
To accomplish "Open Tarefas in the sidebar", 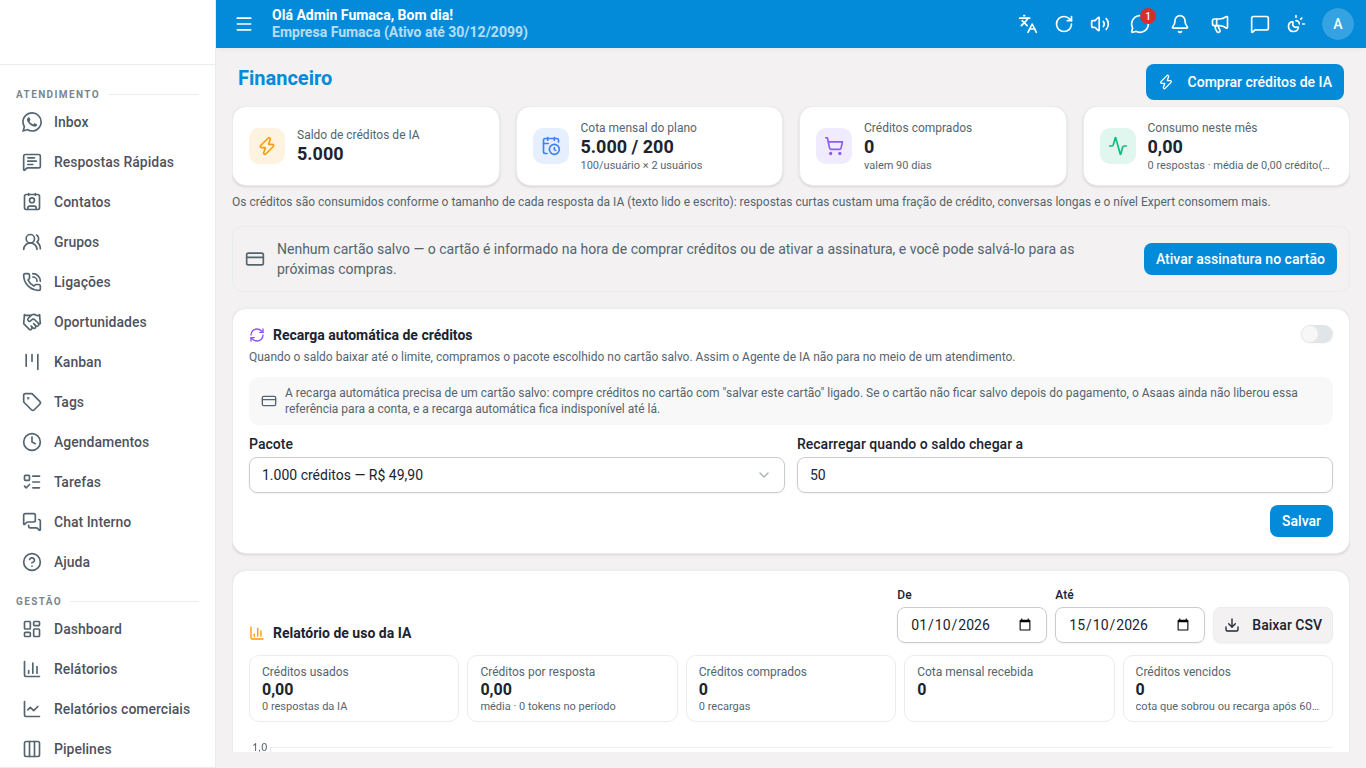I will click(108, 482).
